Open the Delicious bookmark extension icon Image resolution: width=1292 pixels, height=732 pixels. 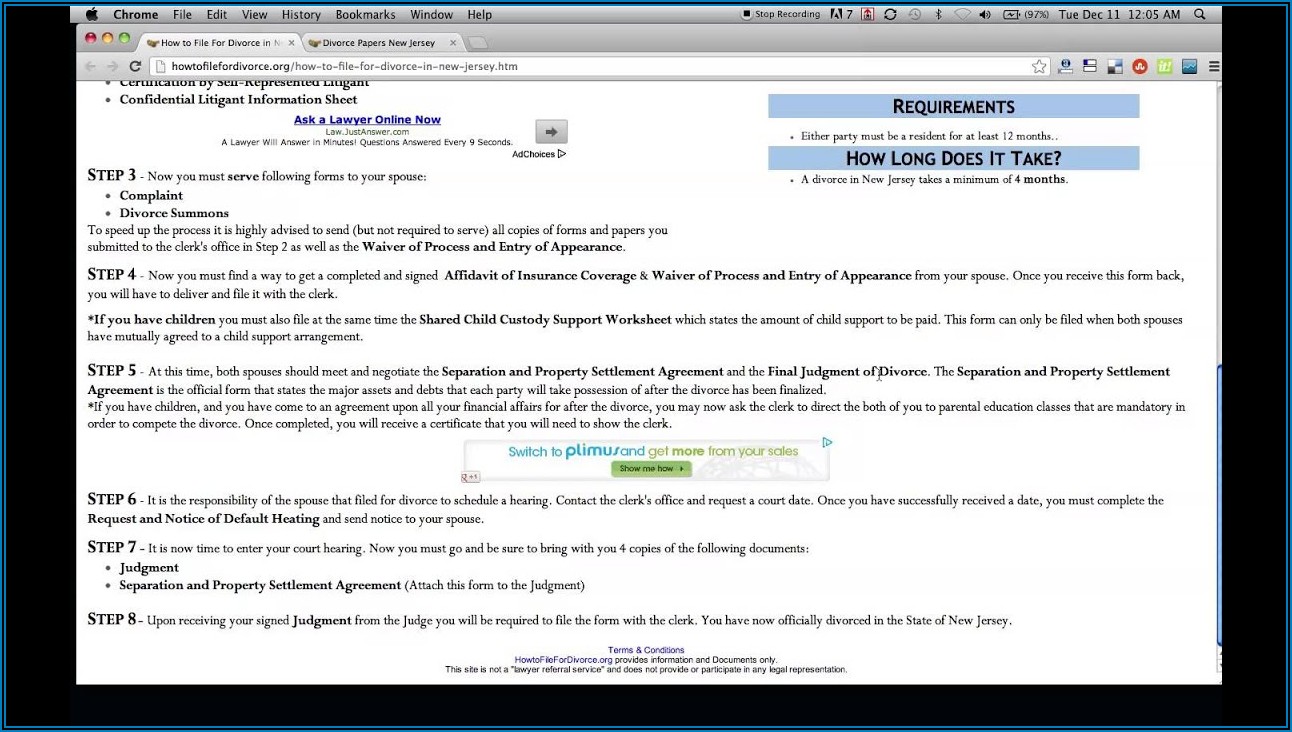coord(1114,67)
